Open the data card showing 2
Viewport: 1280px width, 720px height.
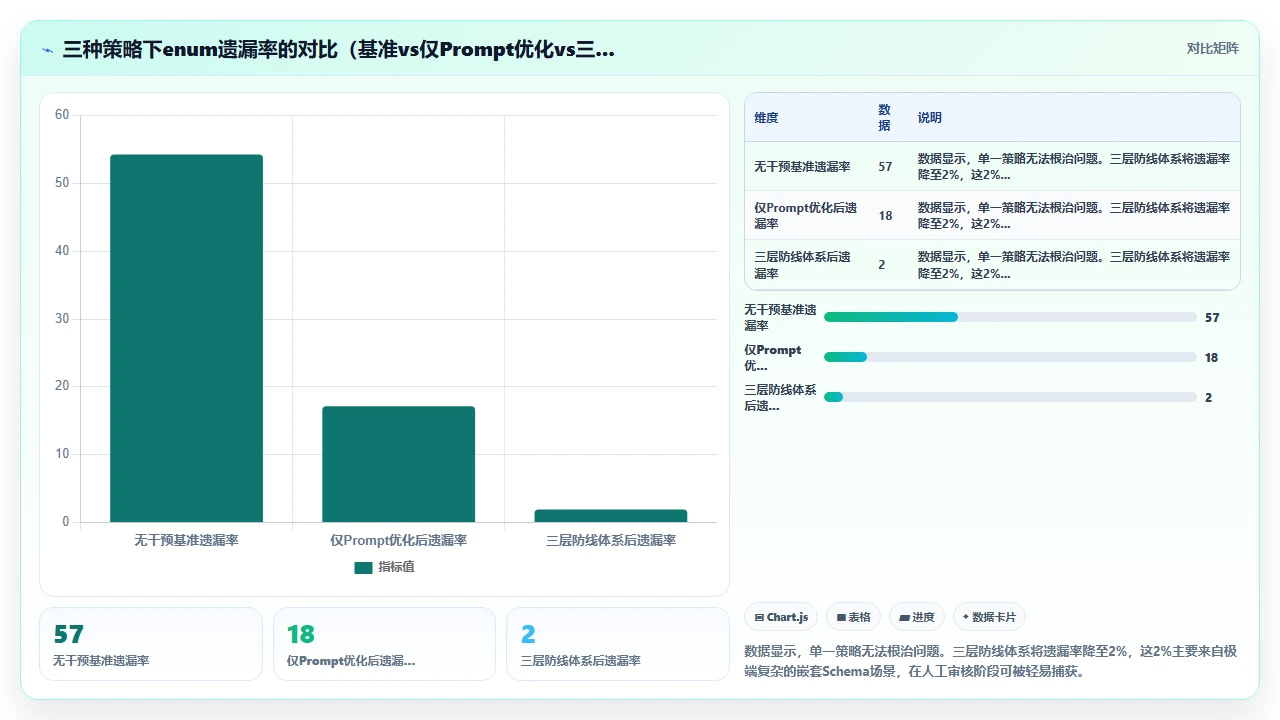tap(618, 644)
